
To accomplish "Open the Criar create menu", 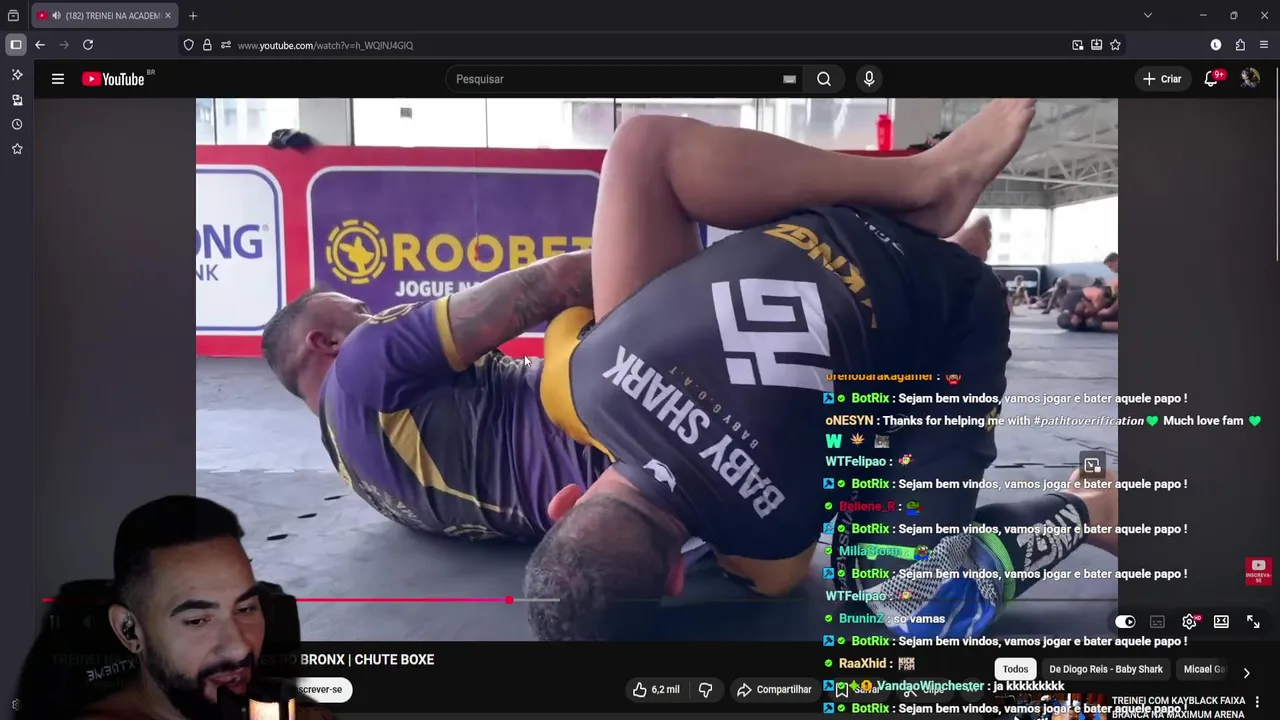I will point(1162,79).
